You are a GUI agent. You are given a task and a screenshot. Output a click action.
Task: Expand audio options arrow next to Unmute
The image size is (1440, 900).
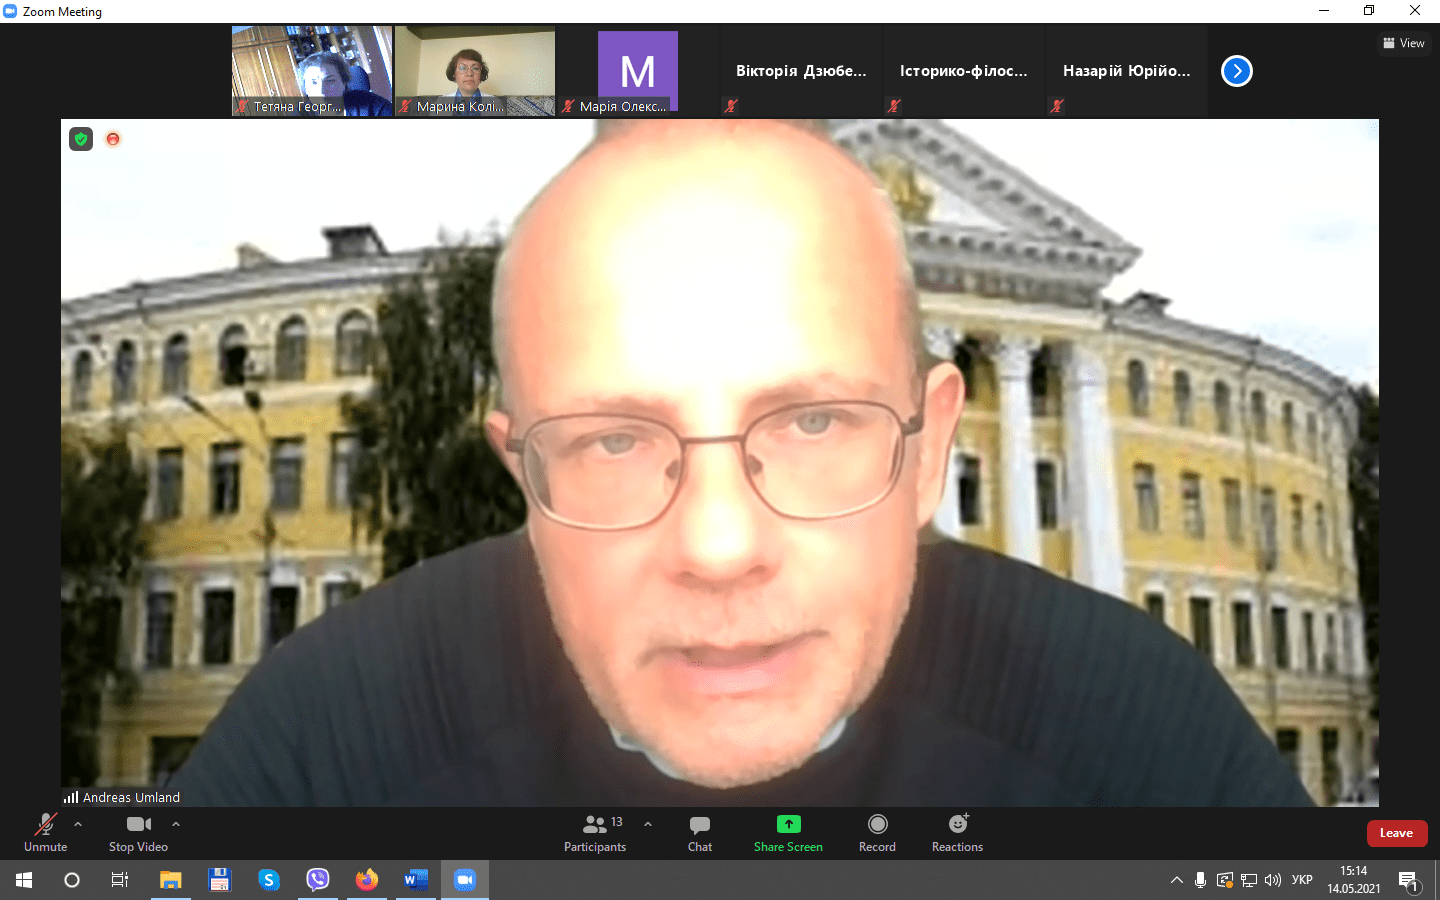click(78, 824)
